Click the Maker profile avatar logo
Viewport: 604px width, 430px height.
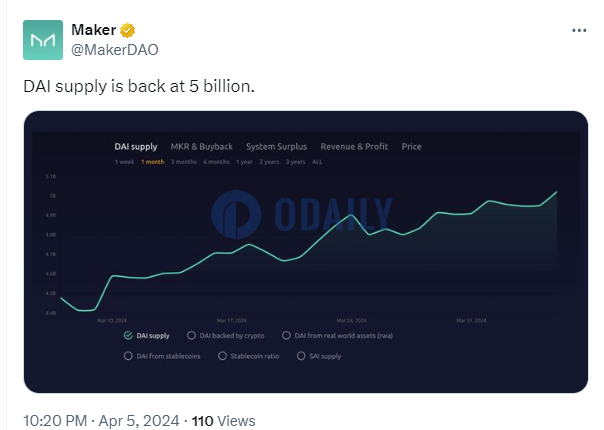click(x=43, y=40)
